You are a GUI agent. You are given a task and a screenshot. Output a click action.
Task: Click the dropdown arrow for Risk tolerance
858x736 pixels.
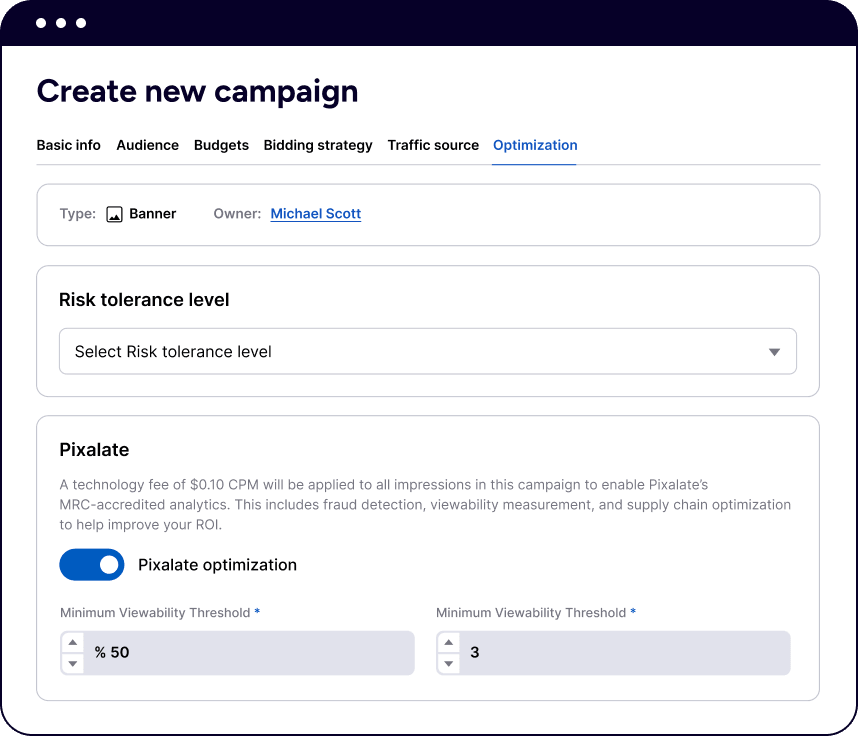pos(774,352)
